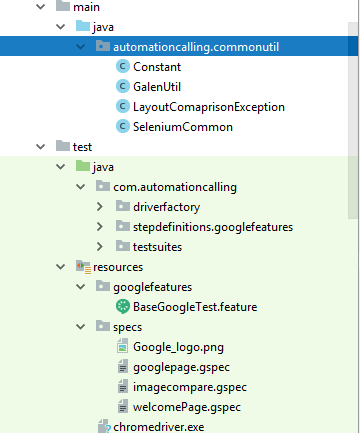Click the green java test folder icon

[83, 166]
